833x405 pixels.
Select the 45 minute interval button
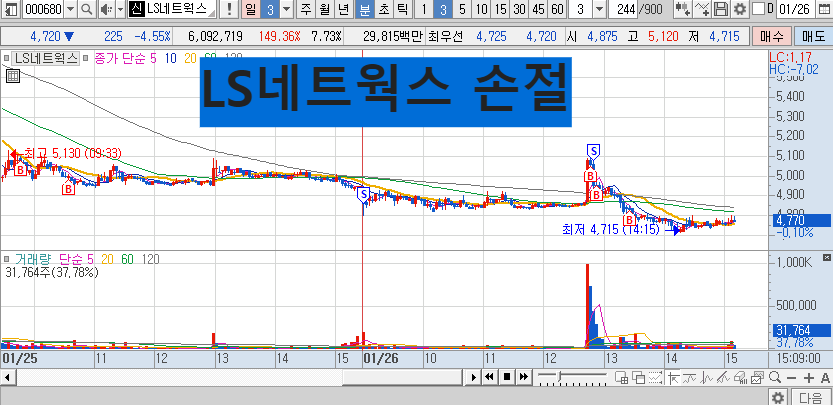[x=538, y=9]
